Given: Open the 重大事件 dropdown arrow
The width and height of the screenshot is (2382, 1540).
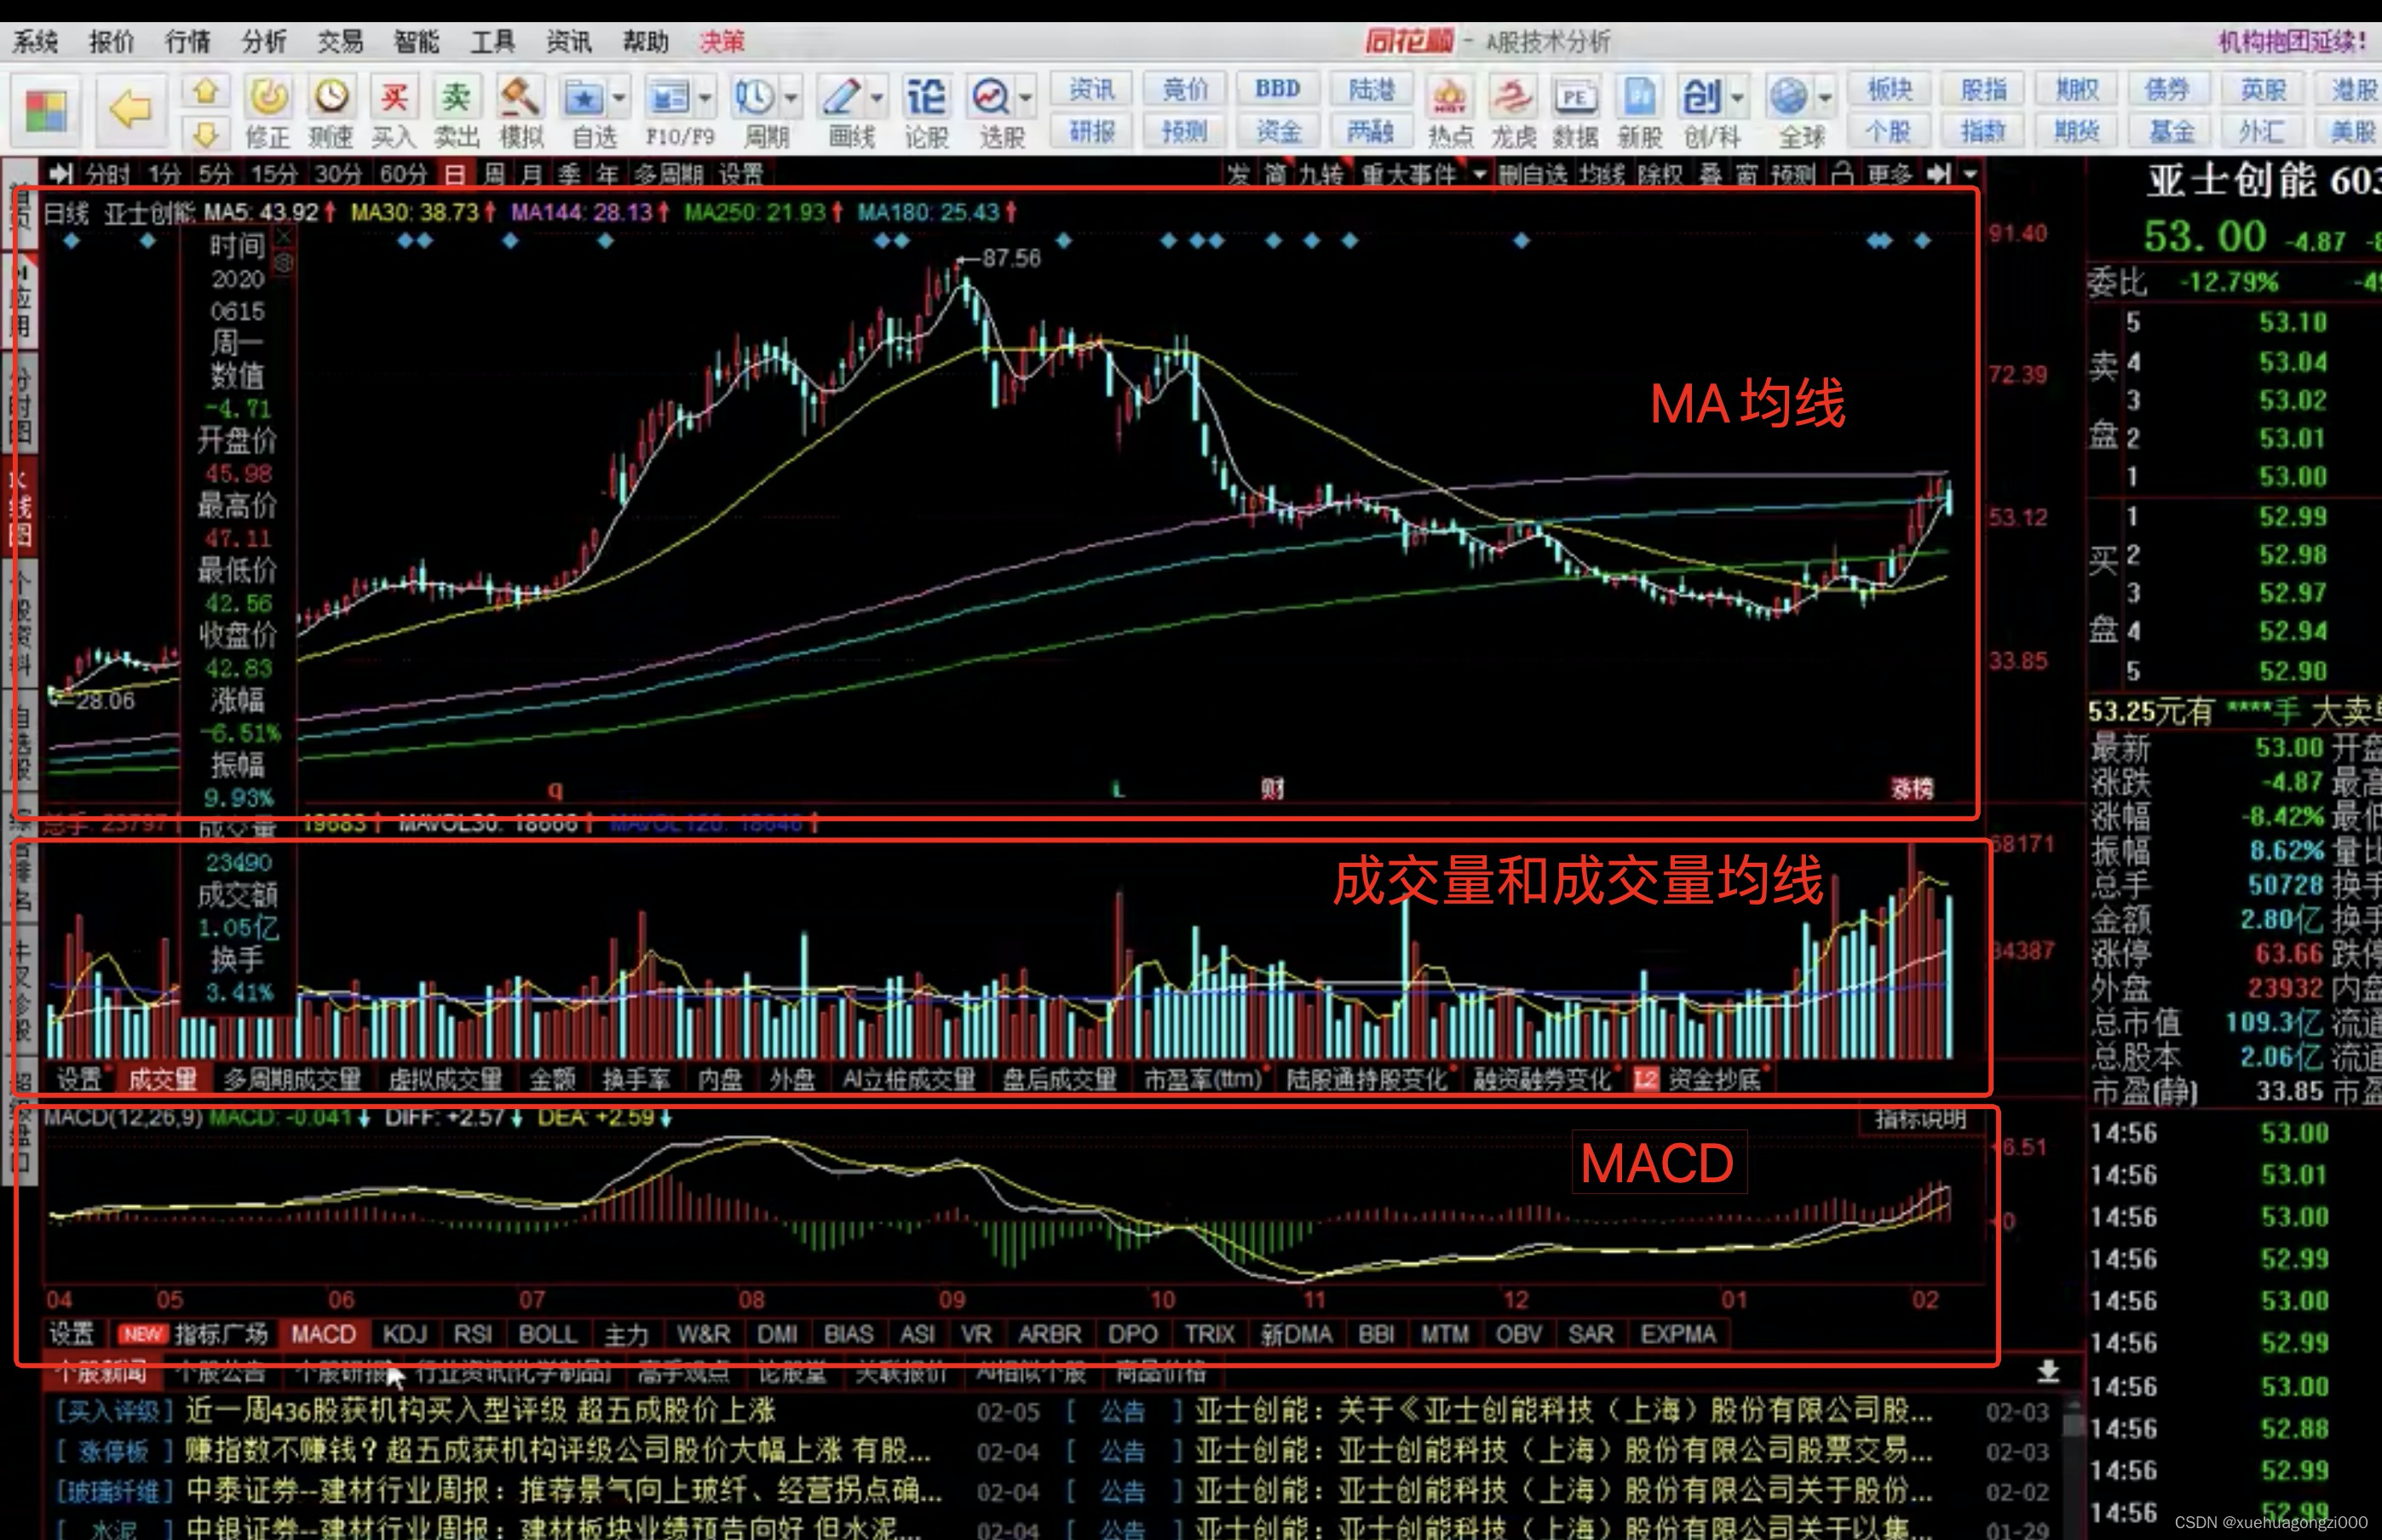Looking at the screenshot, I should pos(1479,175).
